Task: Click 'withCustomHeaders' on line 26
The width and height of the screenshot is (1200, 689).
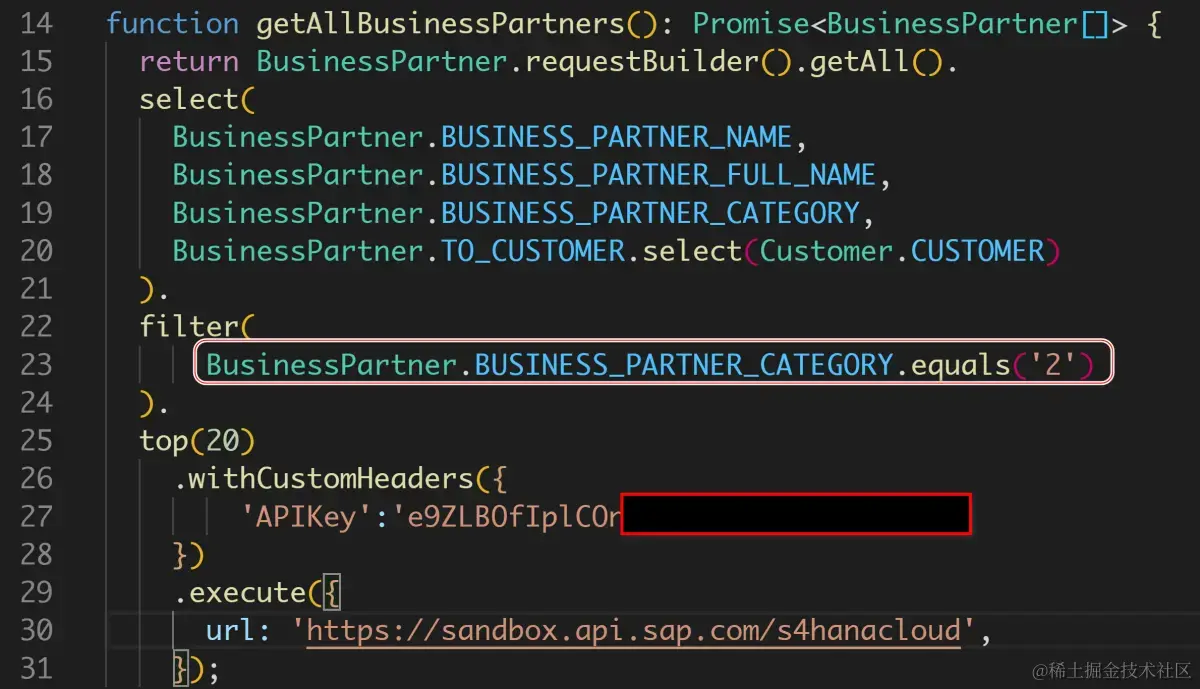Action: click(331, 480)
